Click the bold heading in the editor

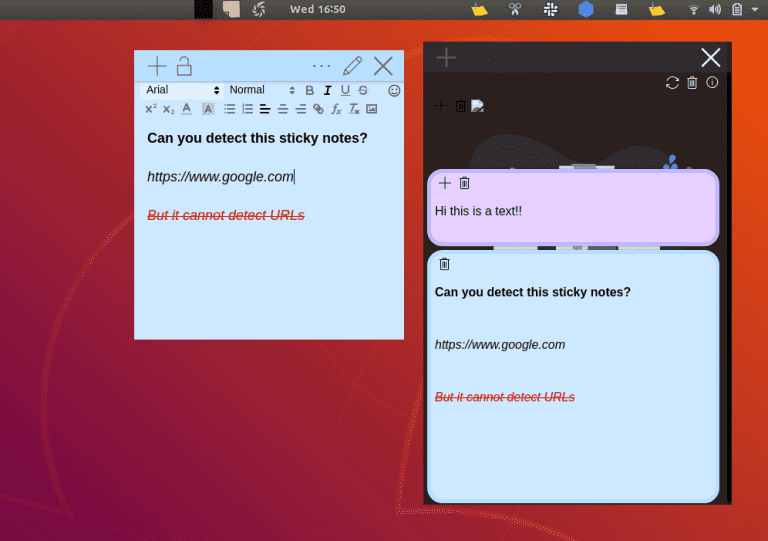pyautogui.click(x=257, y=138)
